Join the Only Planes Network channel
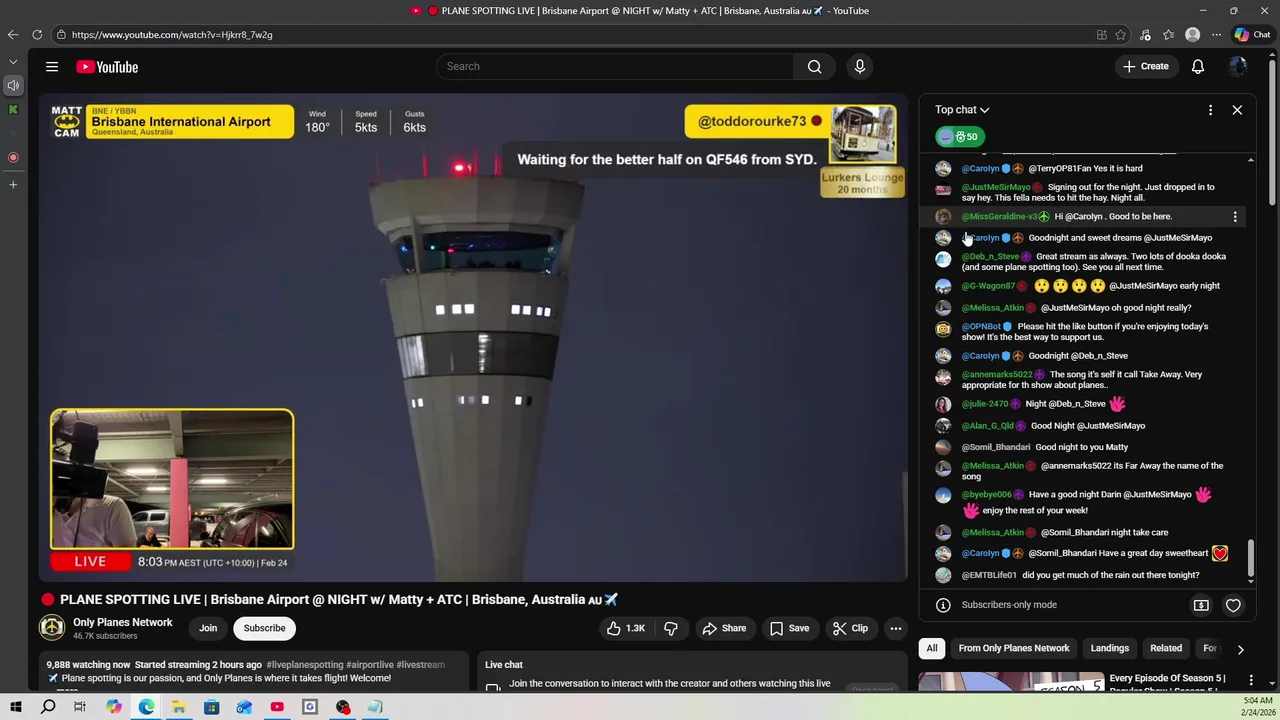 click(208, 628)
